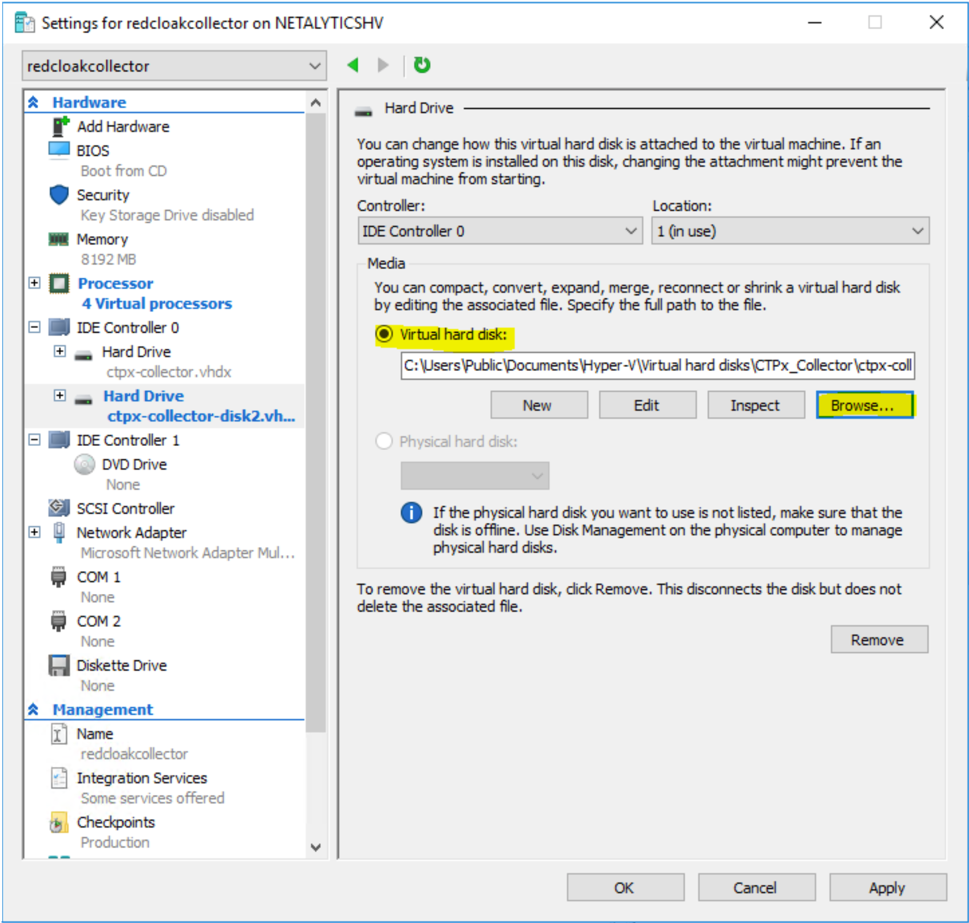
Task: Click the green back navigation arrow
Action: 353,65
